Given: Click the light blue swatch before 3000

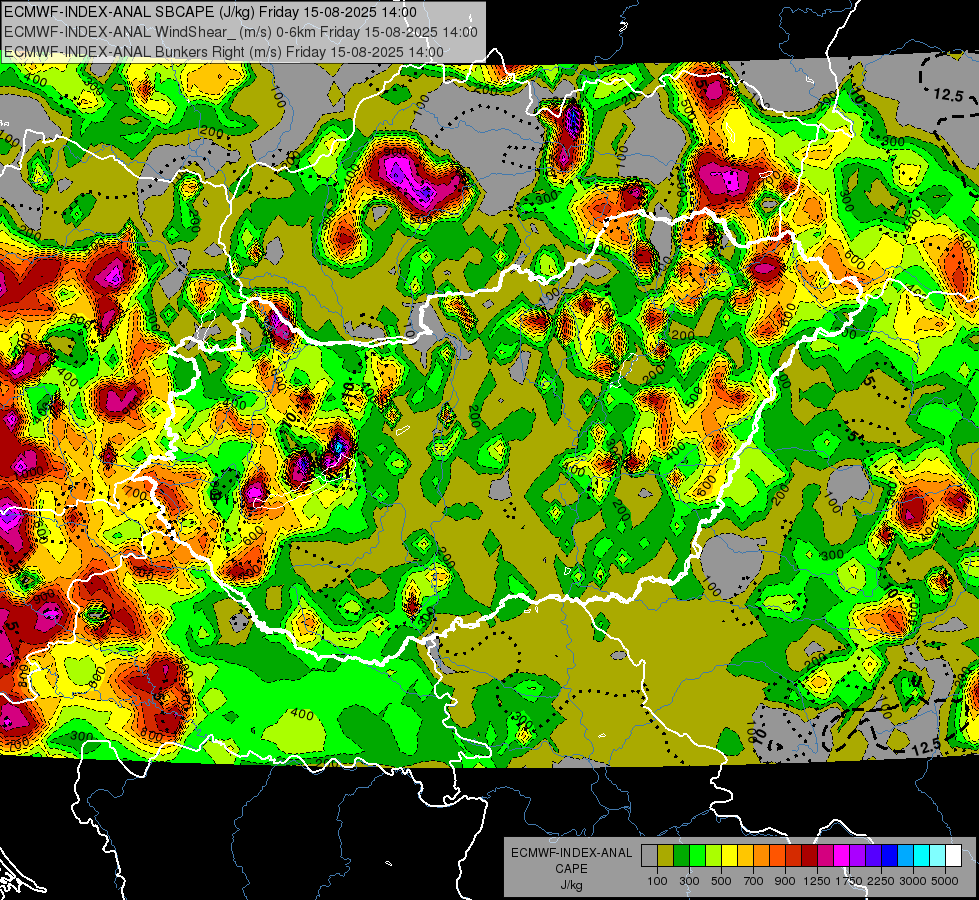Looking at the screenshot, I should [x=905, y=855].
